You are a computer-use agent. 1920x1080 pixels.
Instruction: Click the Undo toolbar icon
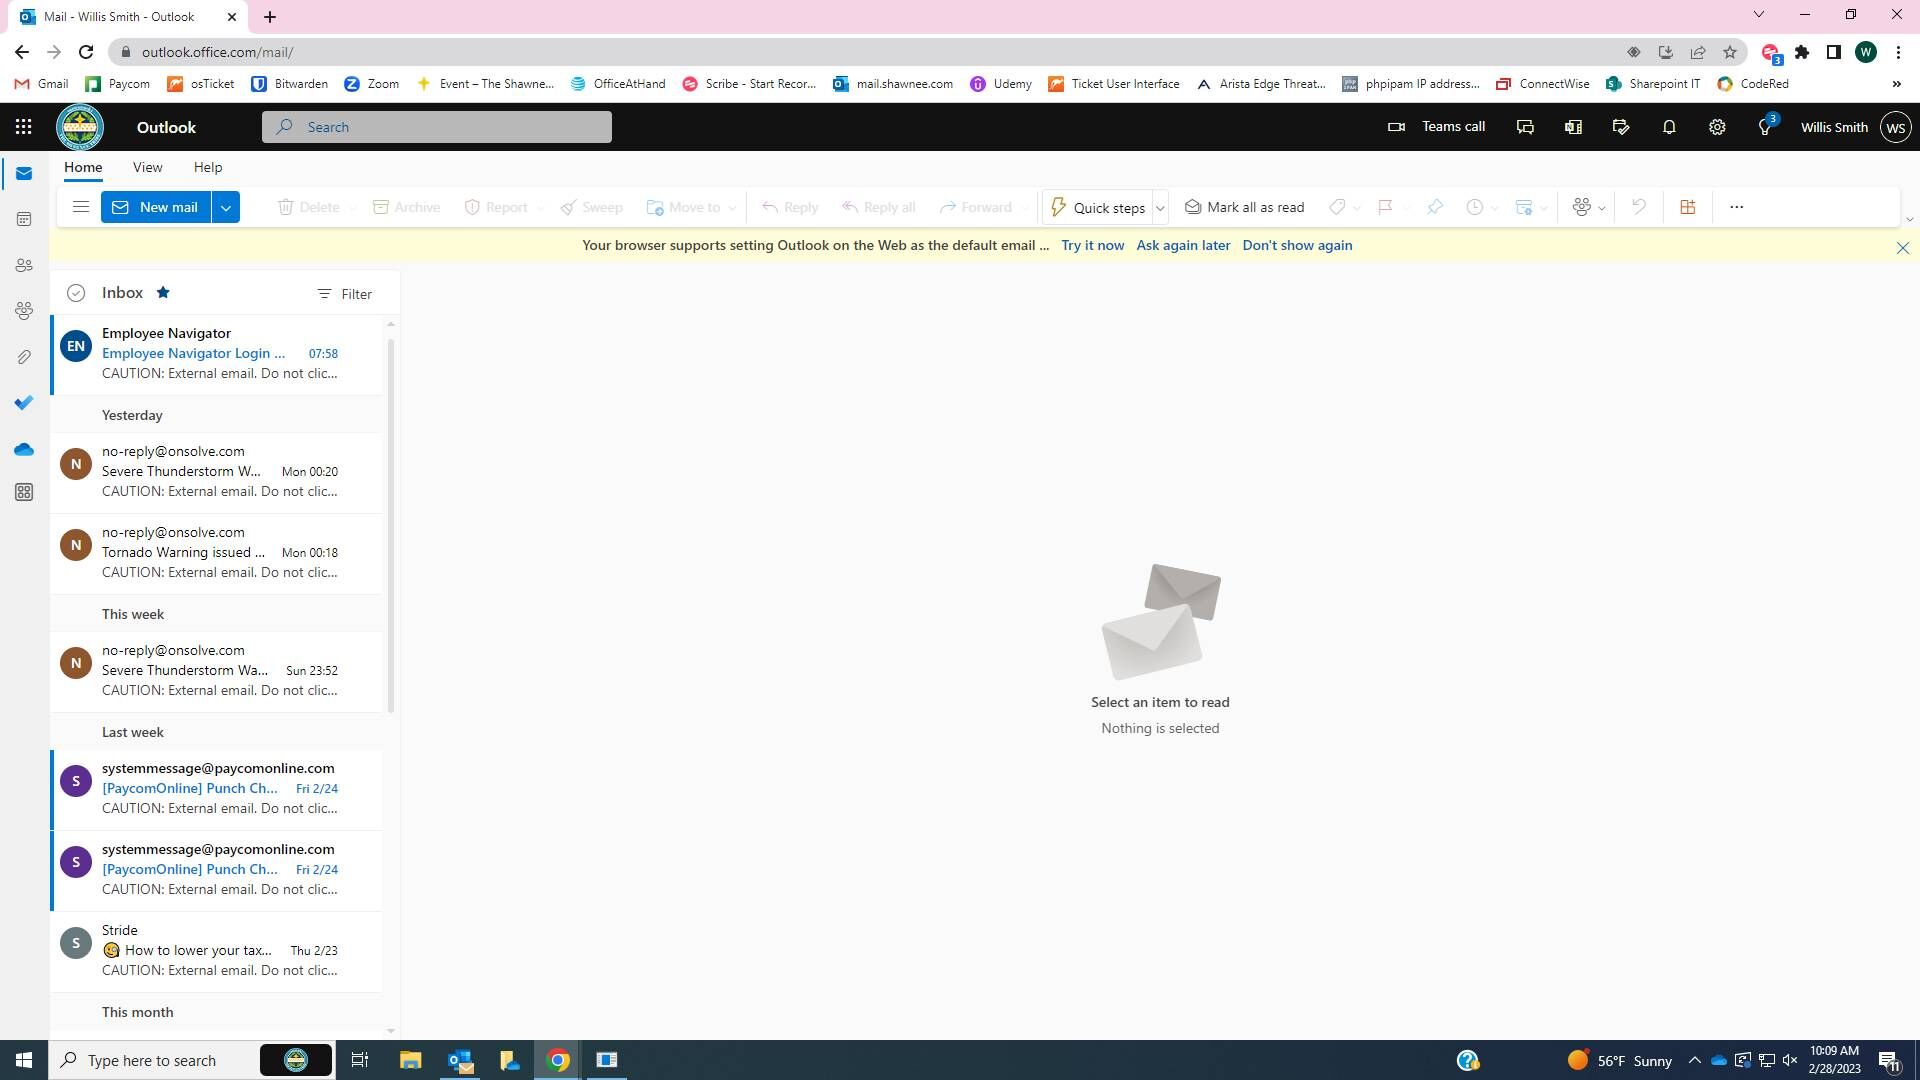(x=1639, y=207)
